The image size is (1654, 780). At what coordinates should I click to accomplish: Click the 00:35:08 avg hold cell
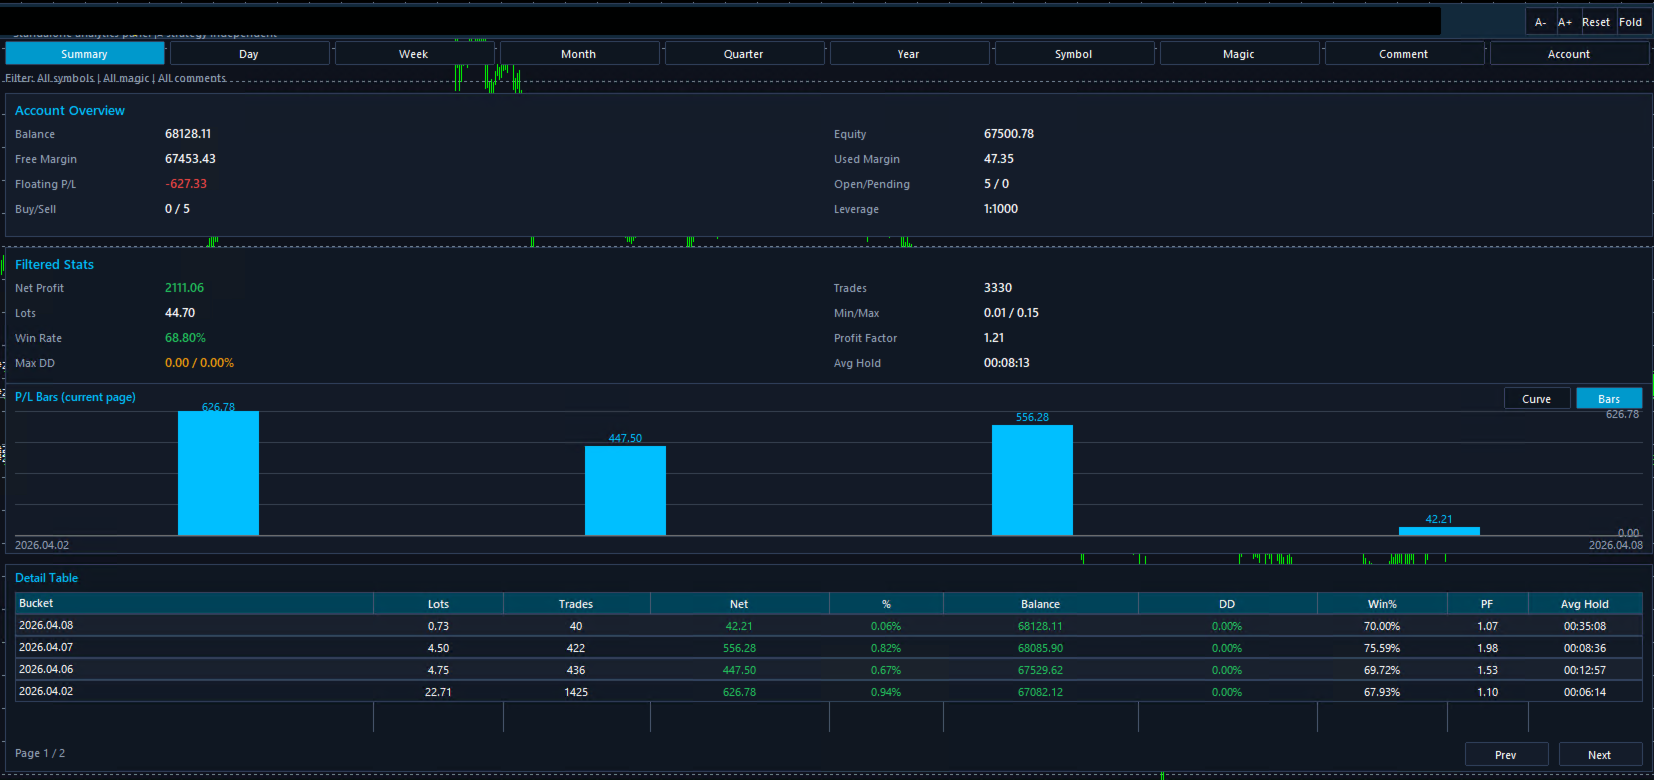click(x=1585, y=626)
